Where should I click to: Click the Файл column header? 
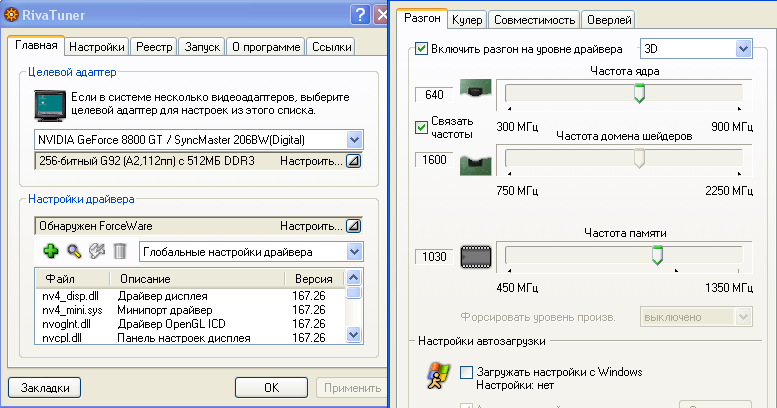pyautogui.click(x=73, y=279)
